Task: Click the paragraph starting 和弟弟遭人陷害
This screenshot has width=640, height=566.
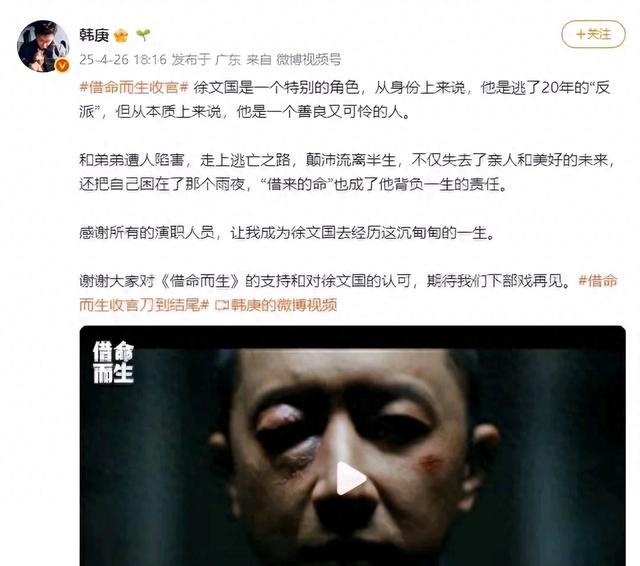Action: coord(347,172)
